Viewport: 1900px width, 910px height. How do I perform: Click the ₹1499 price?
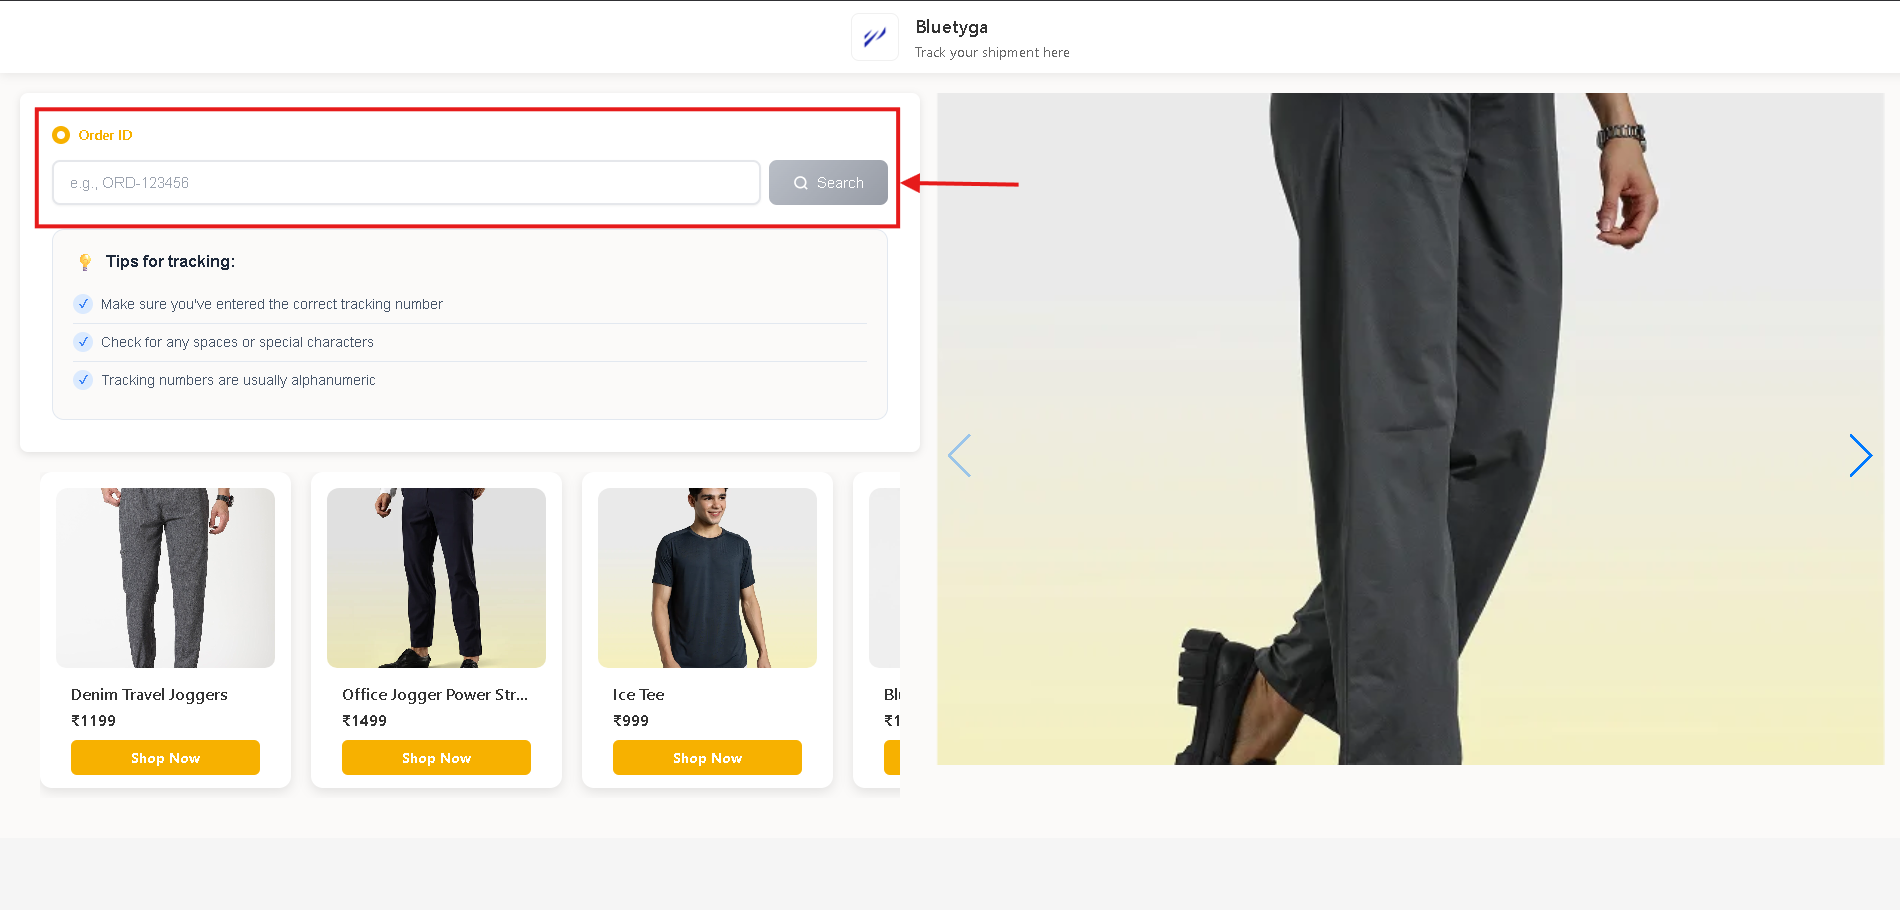364,721
